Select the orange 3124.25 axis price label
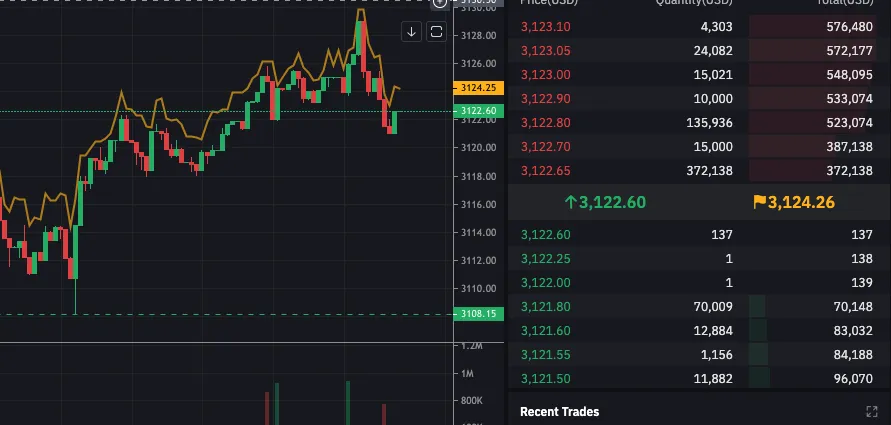This screenshot has width=891, height=425. coord(478,88)
